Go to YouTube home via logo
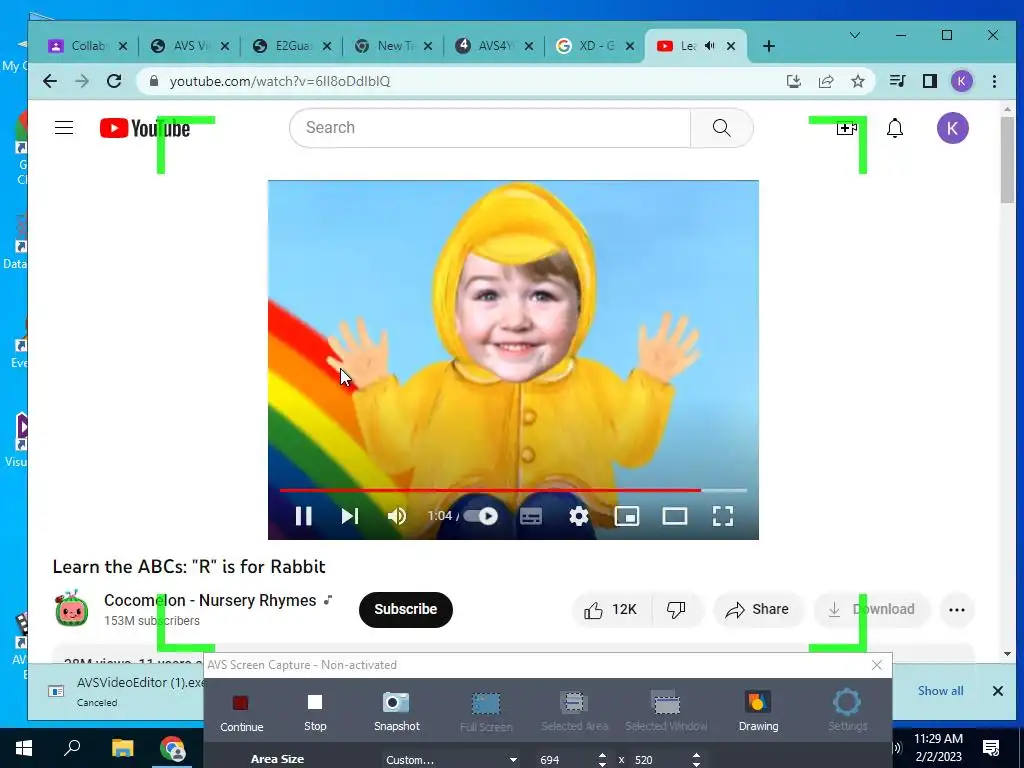1024x768 pixels. click(x=145, y=128)
